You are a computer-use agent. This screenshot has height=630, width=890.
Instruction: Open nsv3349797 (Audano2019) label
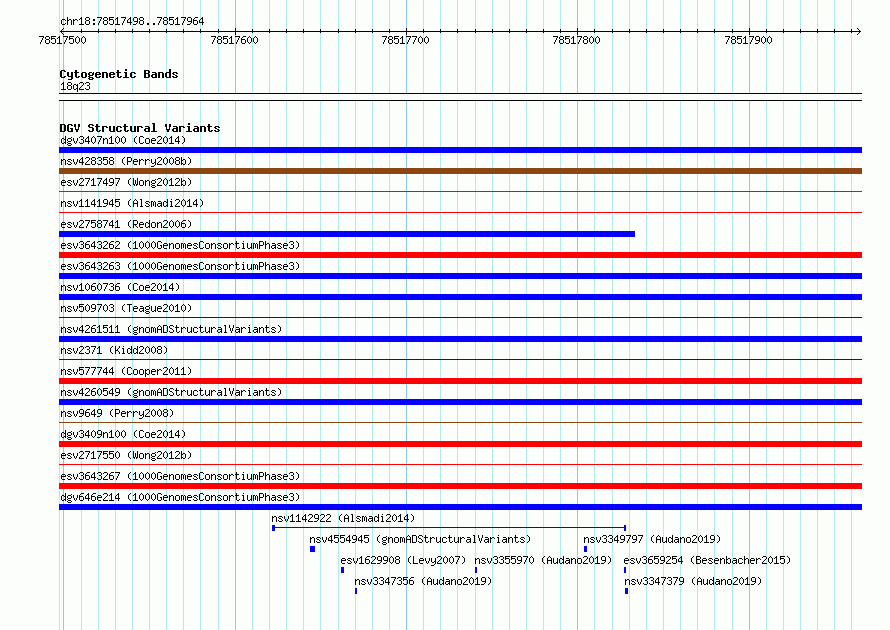pos(652,539)
